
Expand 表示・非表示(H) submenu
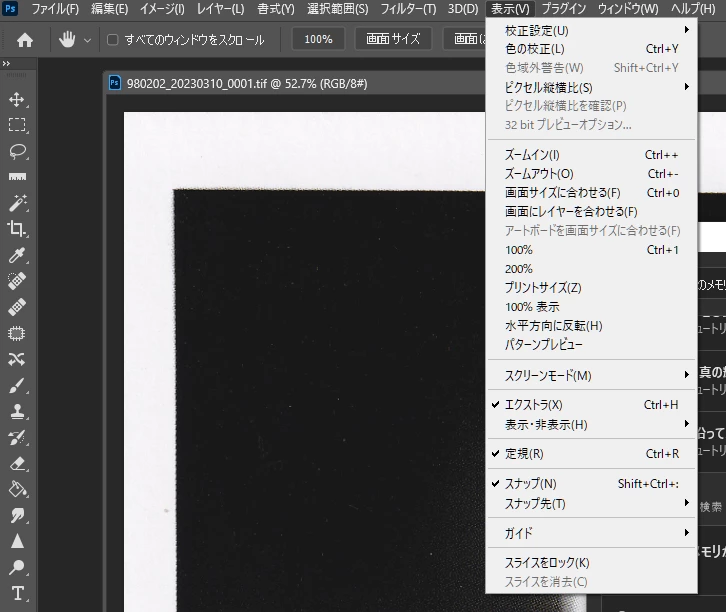pyautogui.click(x=591, y=425)
